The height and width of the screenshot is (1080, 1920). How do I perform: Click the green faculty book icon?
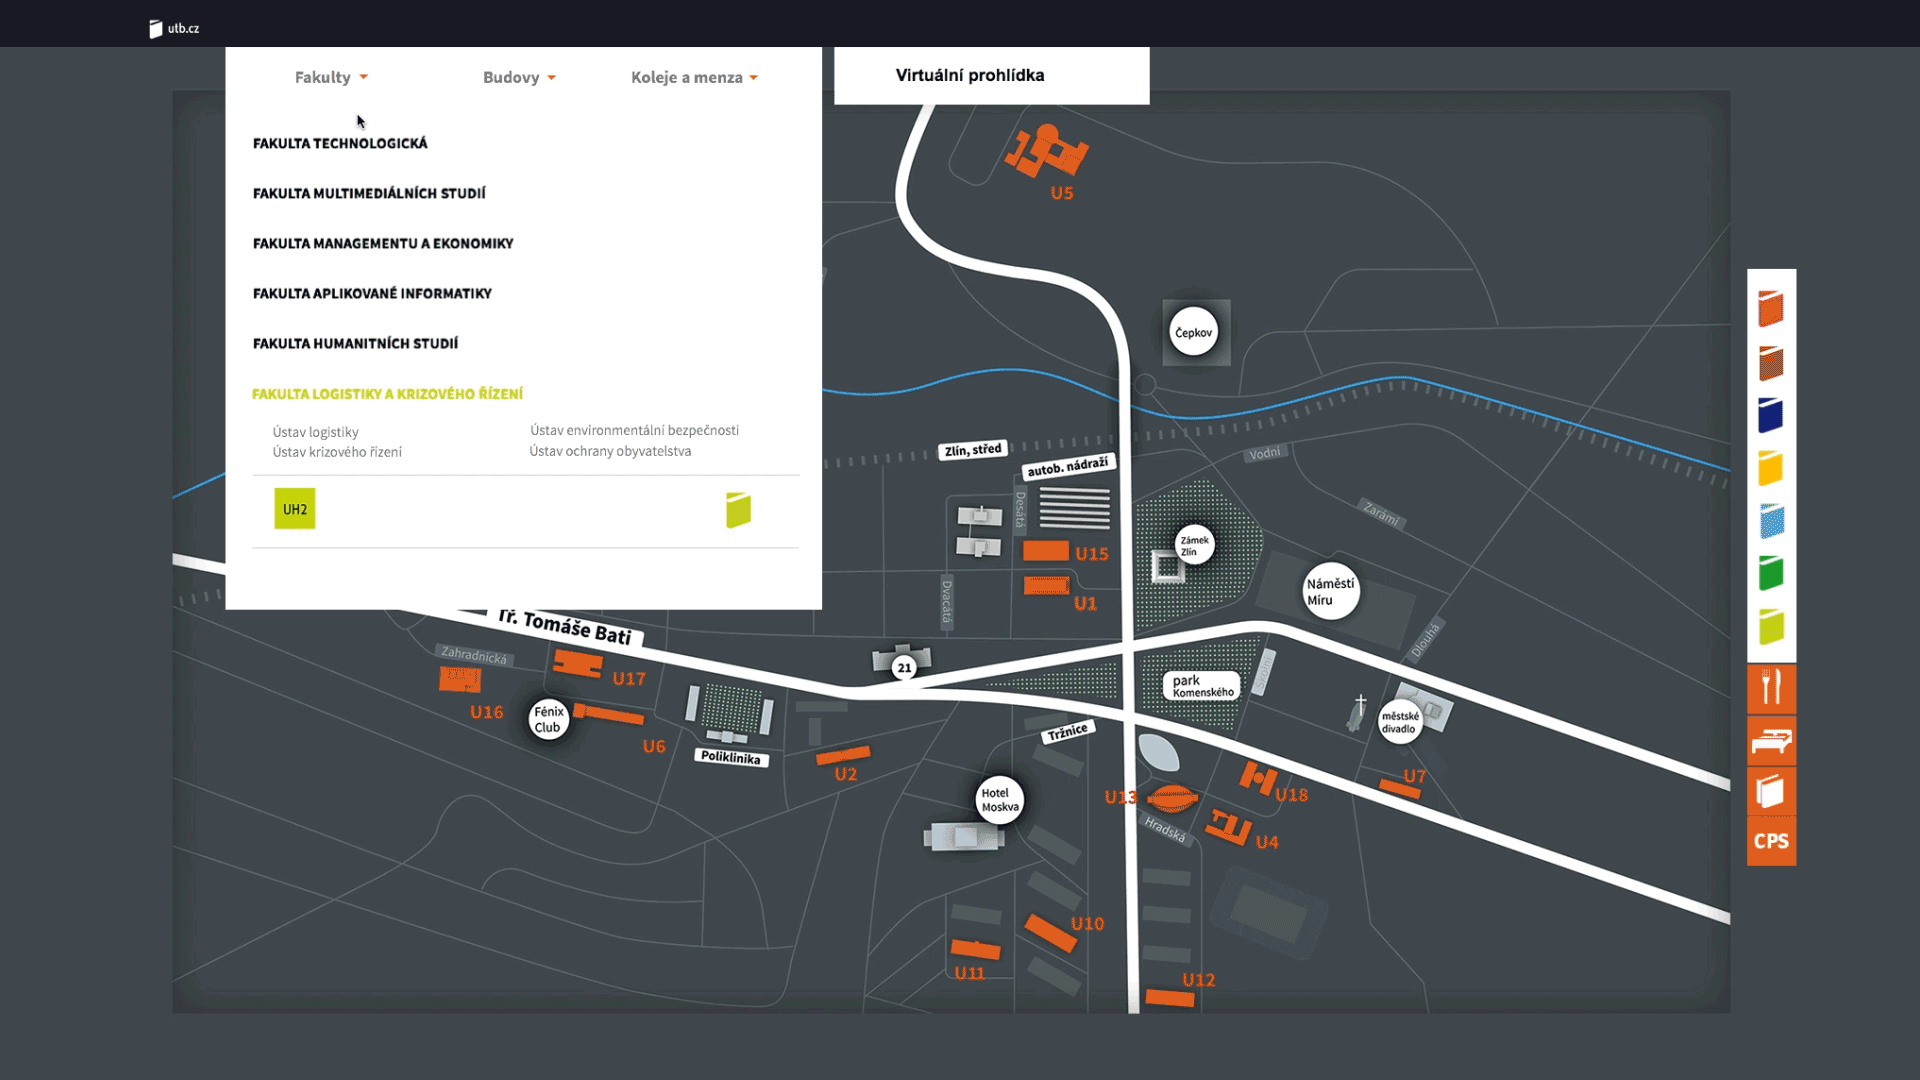click(1771, 573)
